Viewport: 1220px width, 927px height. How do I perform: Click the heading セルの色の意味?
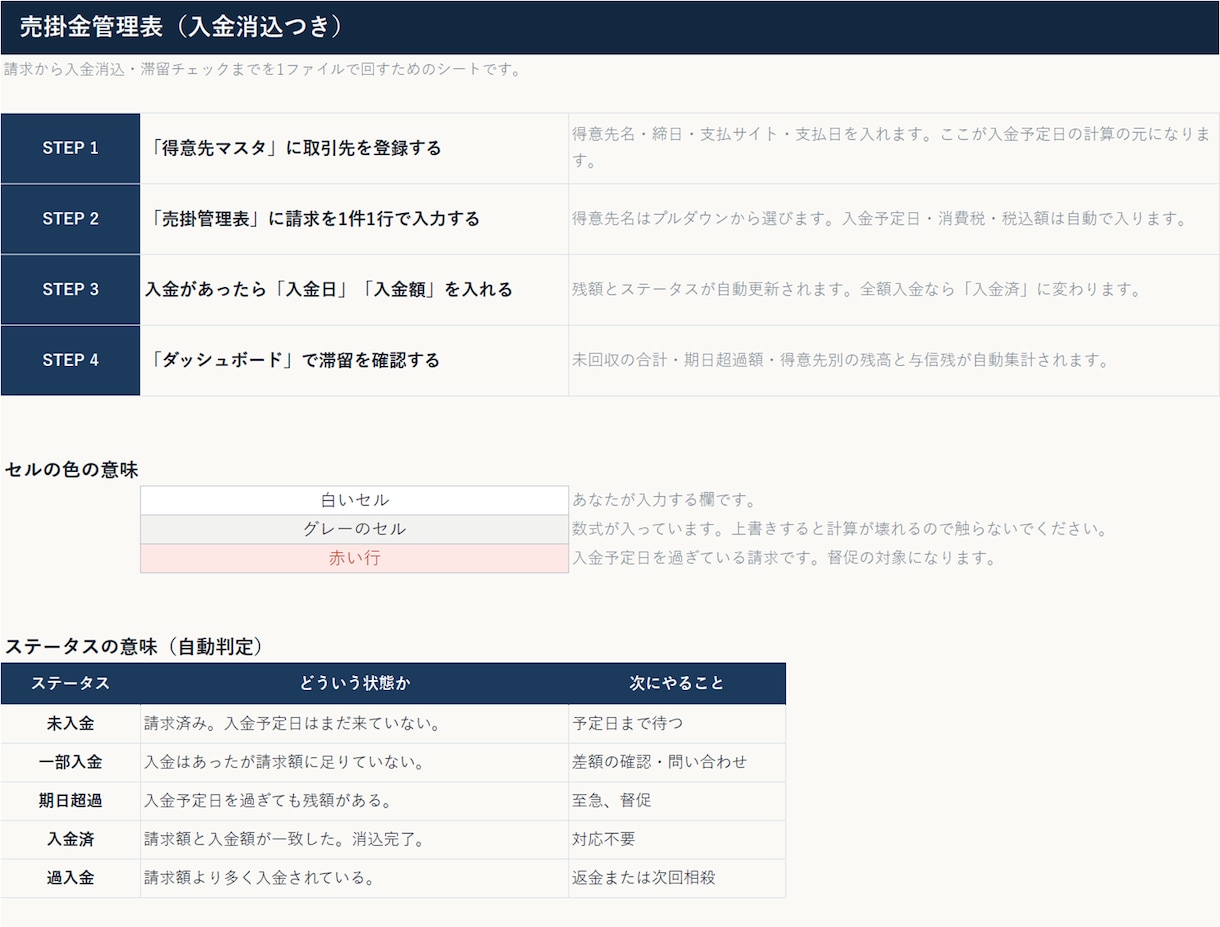pyautogui.click(x=71, y=469)
